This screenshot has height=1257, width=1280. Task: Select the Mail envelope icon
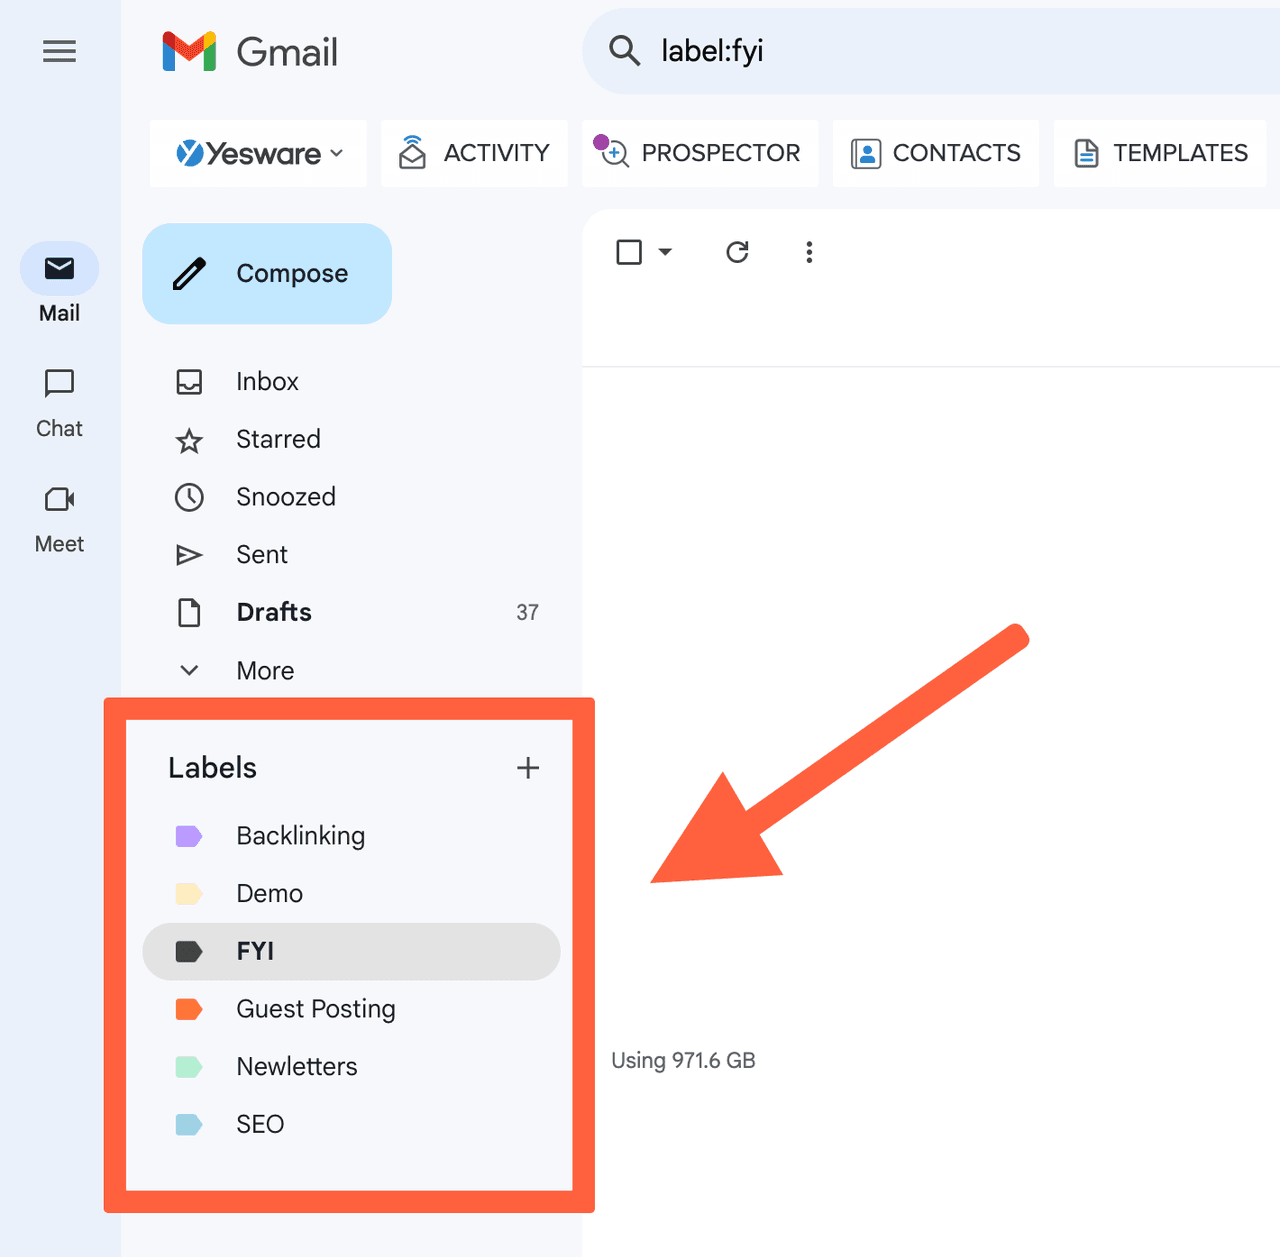click(x=59, y=268)
